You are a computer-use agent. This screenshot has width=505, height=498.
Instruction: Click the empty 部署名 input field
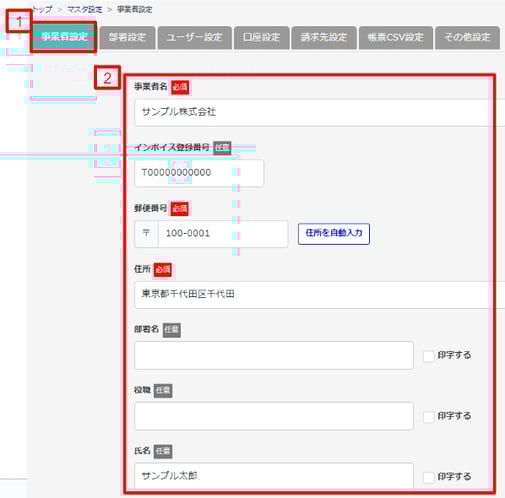[274, 355]
